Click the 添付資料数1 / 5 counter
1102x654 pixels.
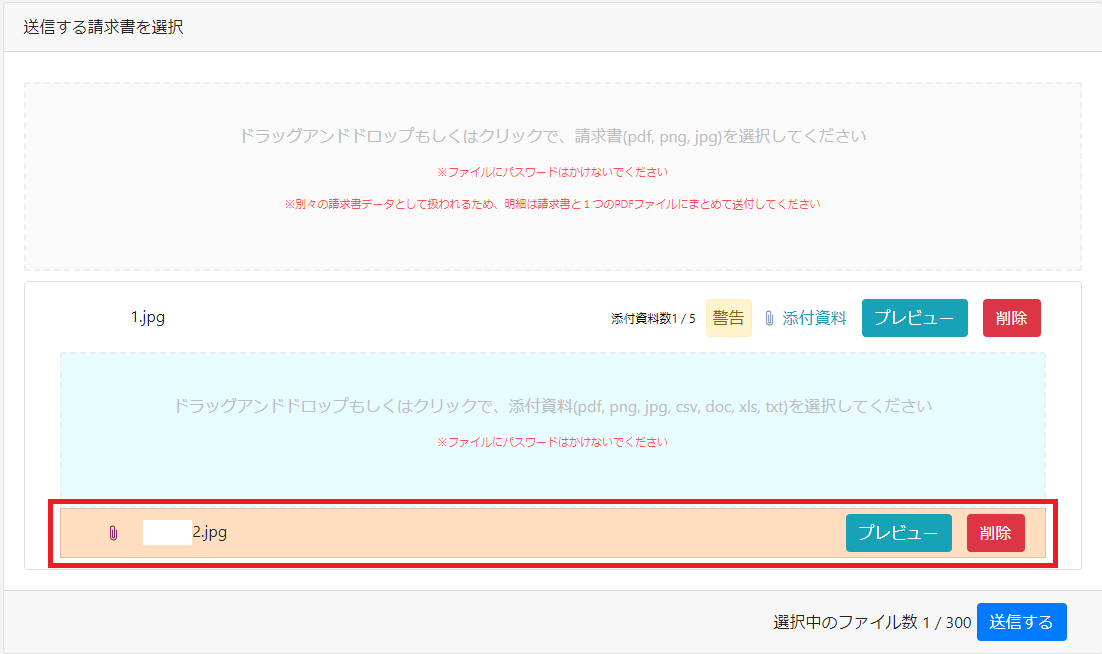click(x=653, y=319)
